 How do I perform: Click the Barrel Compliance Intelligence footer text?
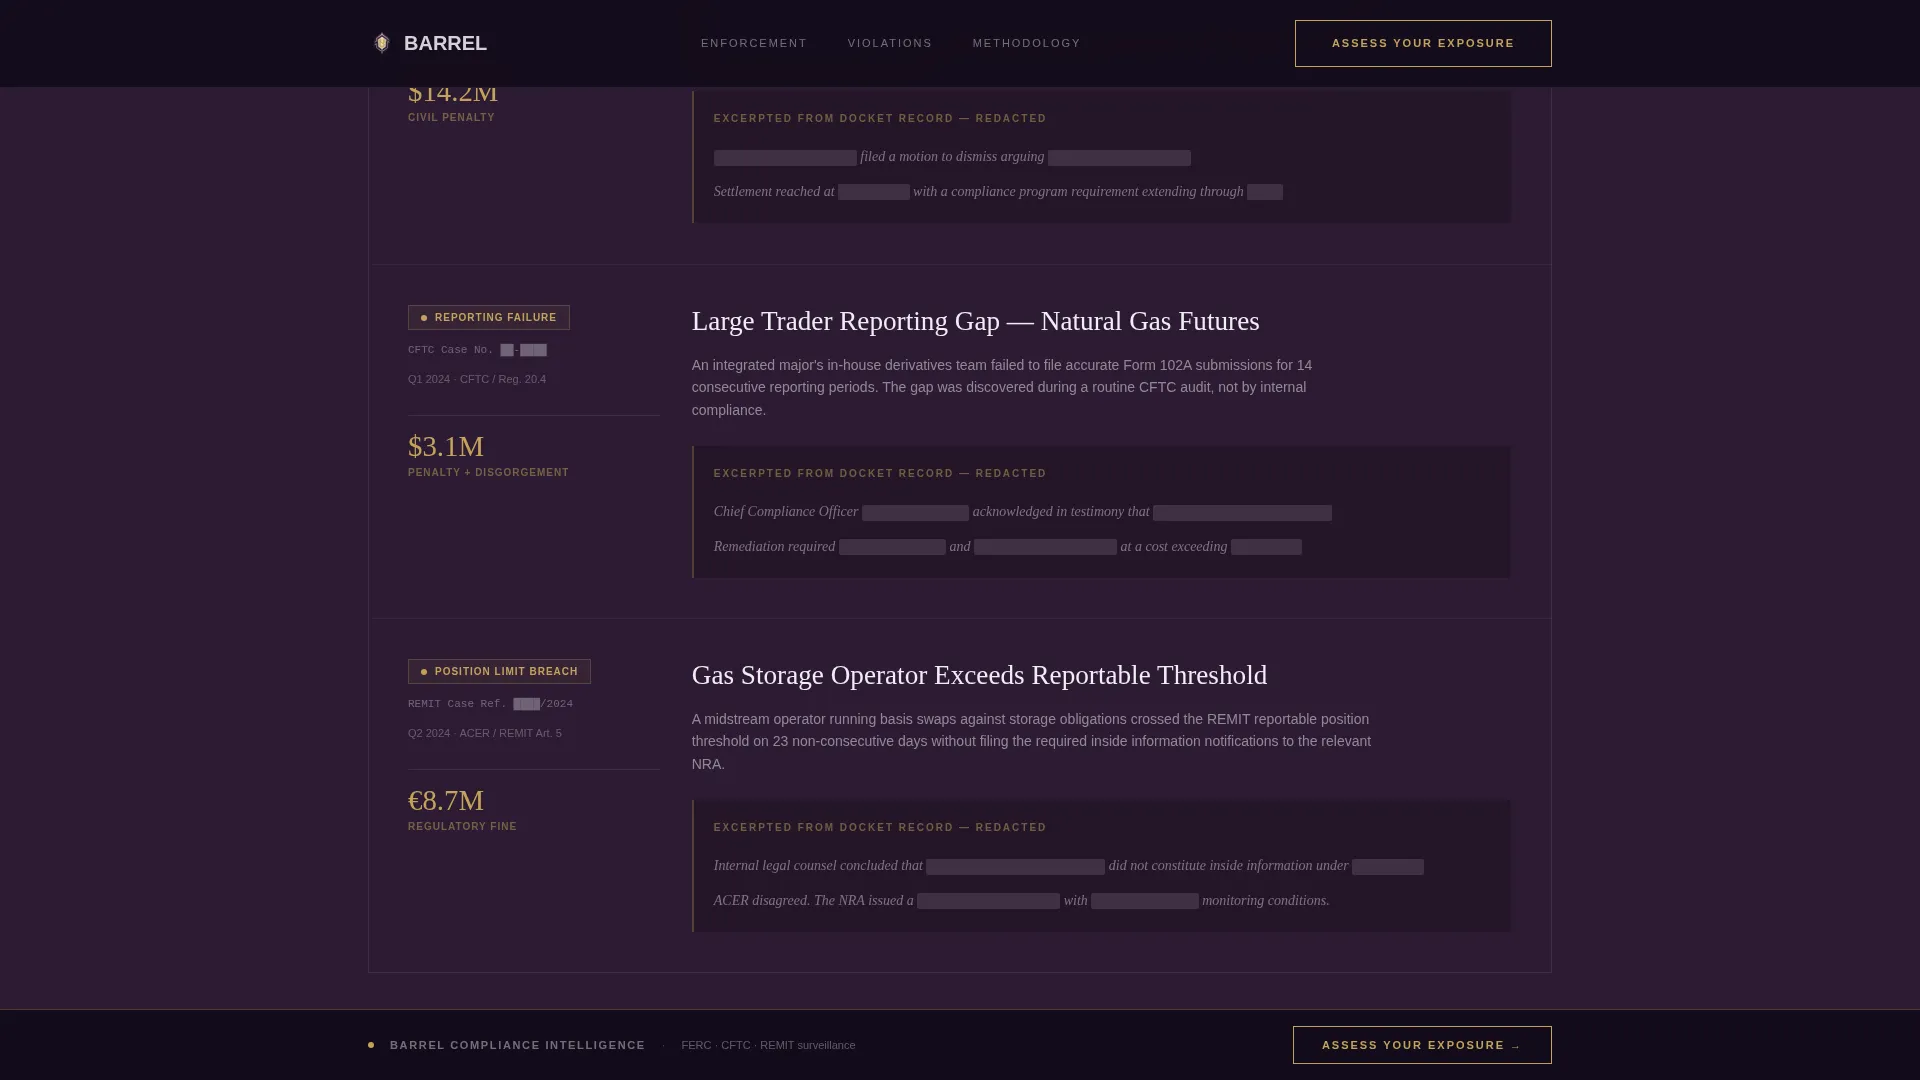point(518,1045)
